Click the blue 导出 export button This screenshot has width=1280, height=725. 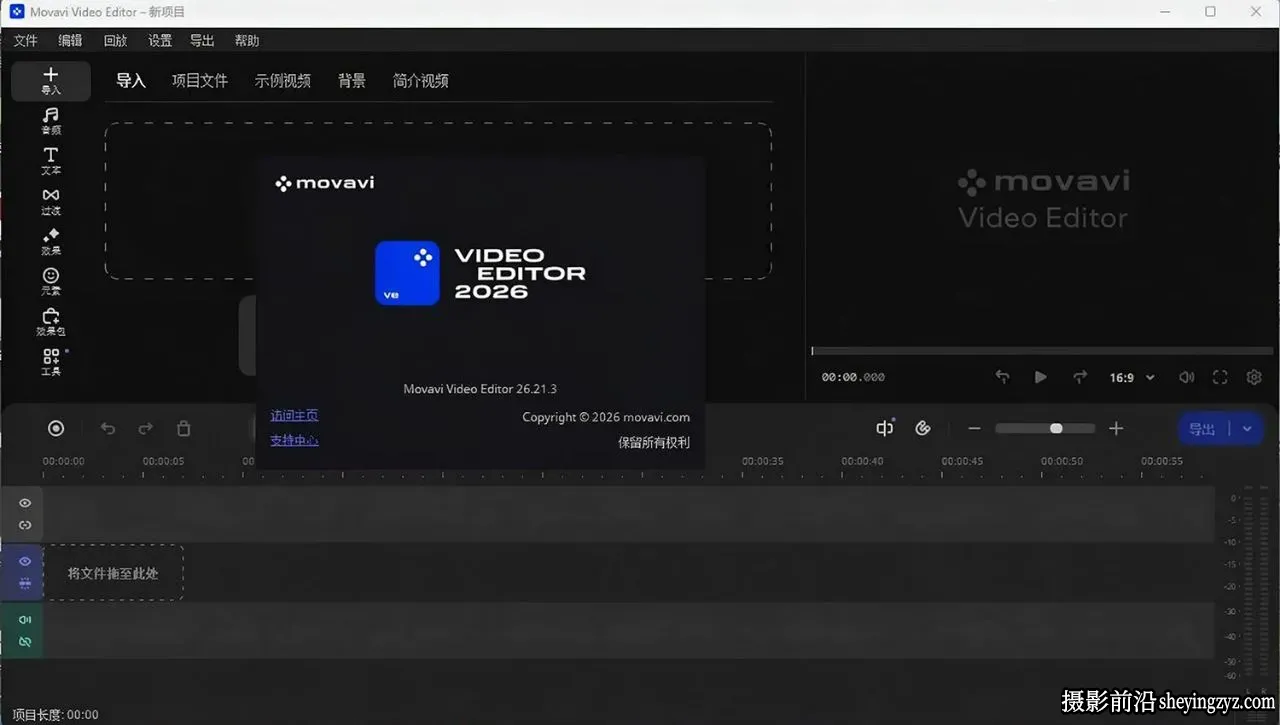coord(1203,428)
